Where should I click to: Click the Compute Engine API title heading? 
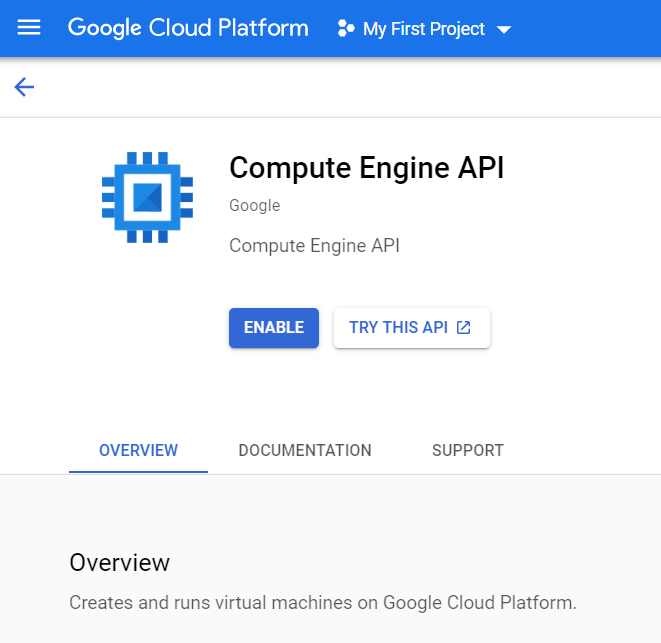coord(366,167)
